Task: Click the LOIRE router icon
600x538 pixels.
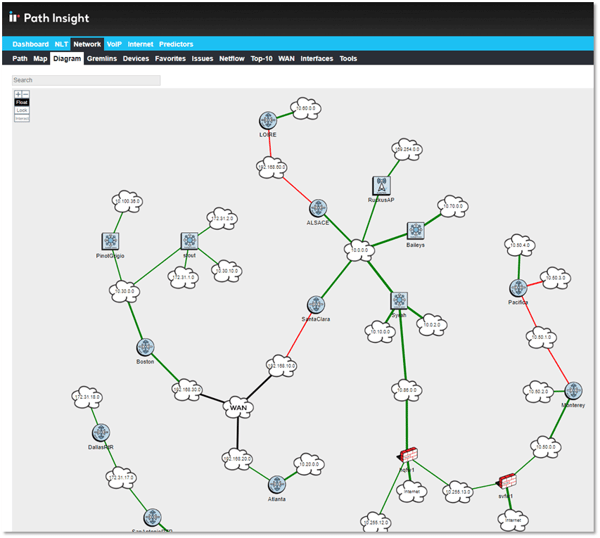Action: click(x=267, y=121)
